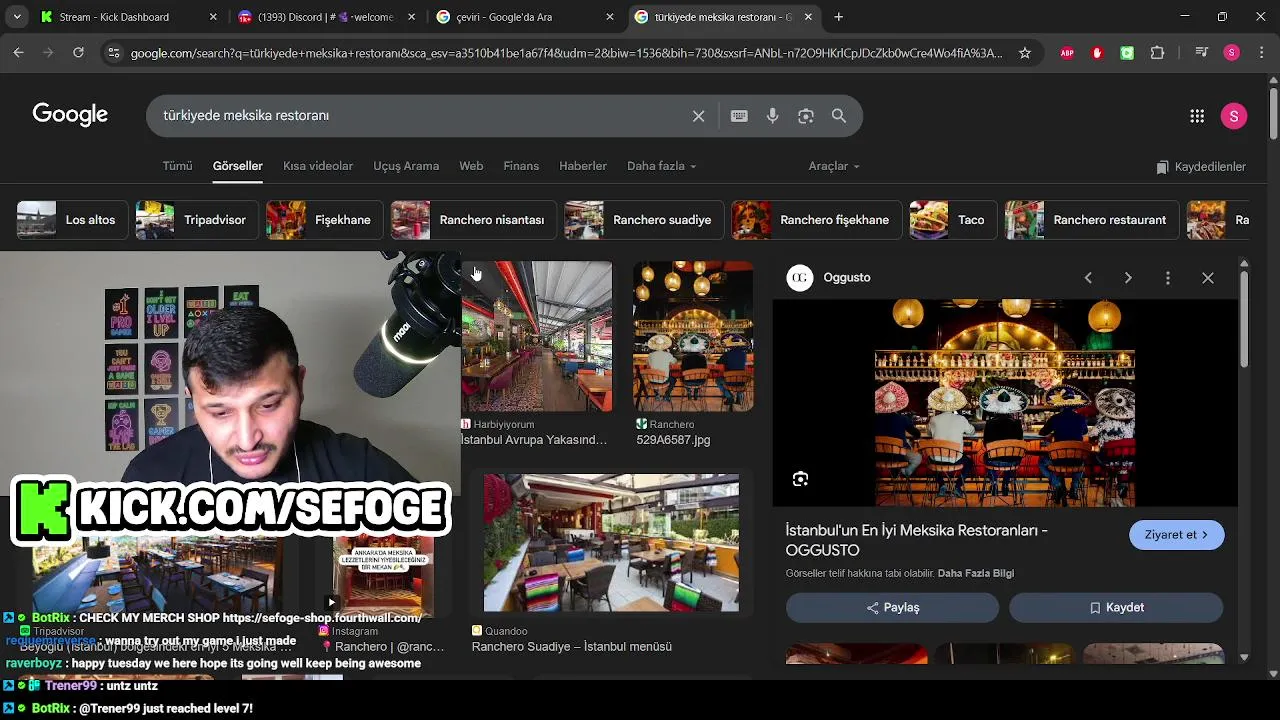Open the AdBlock Plus extension

[x=1067, y=53]
